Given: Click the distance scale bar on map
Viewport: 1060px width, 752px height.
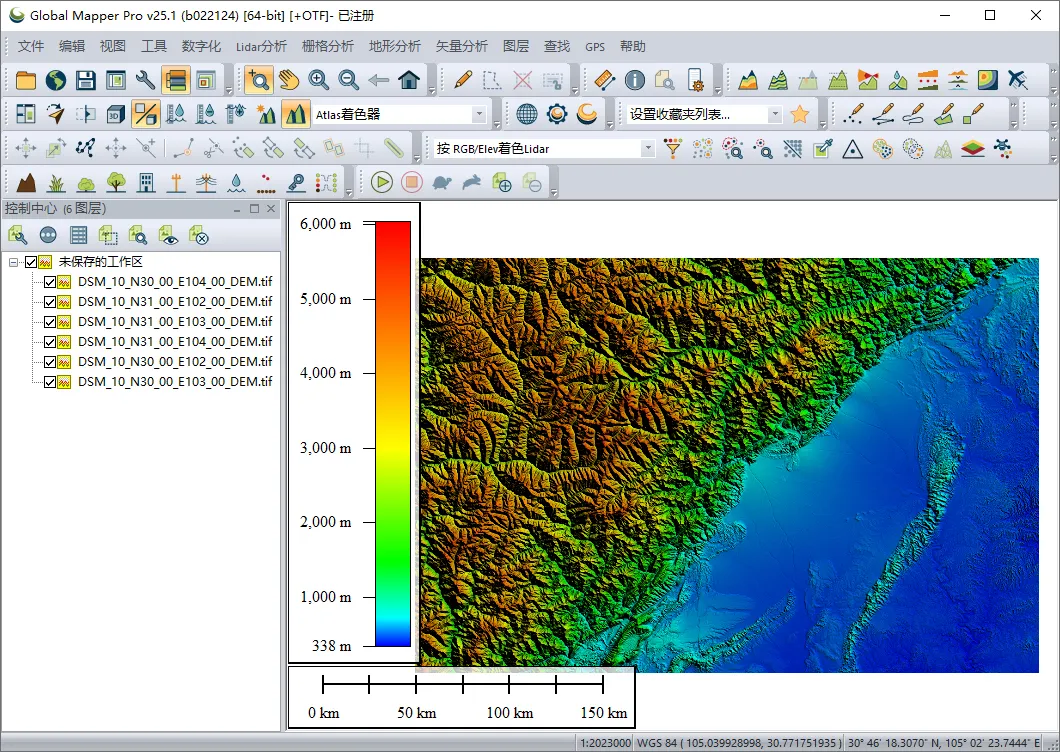Looking at the screenshot, I should pyautogui.click(x=462, y=685).
